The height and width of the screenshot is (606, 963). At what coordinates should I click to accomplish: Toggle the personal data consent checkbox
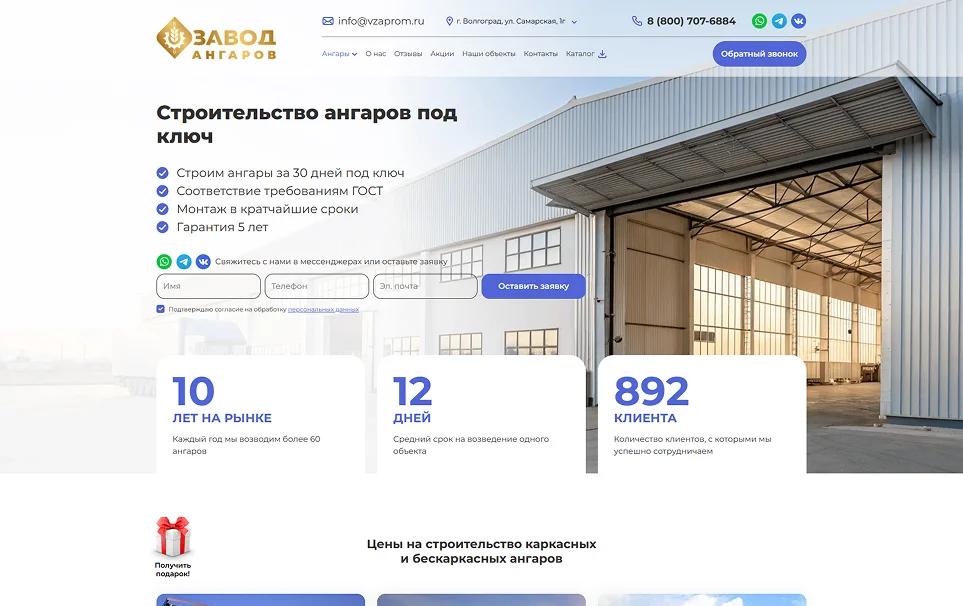pos(161,310)
